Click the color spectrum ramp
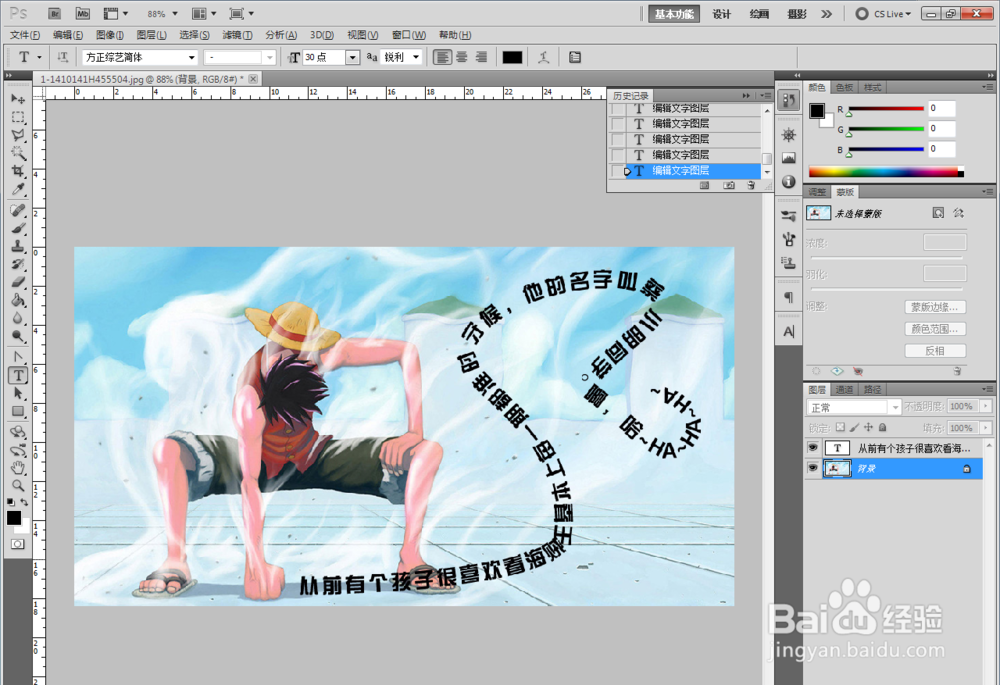 point(886,172)
